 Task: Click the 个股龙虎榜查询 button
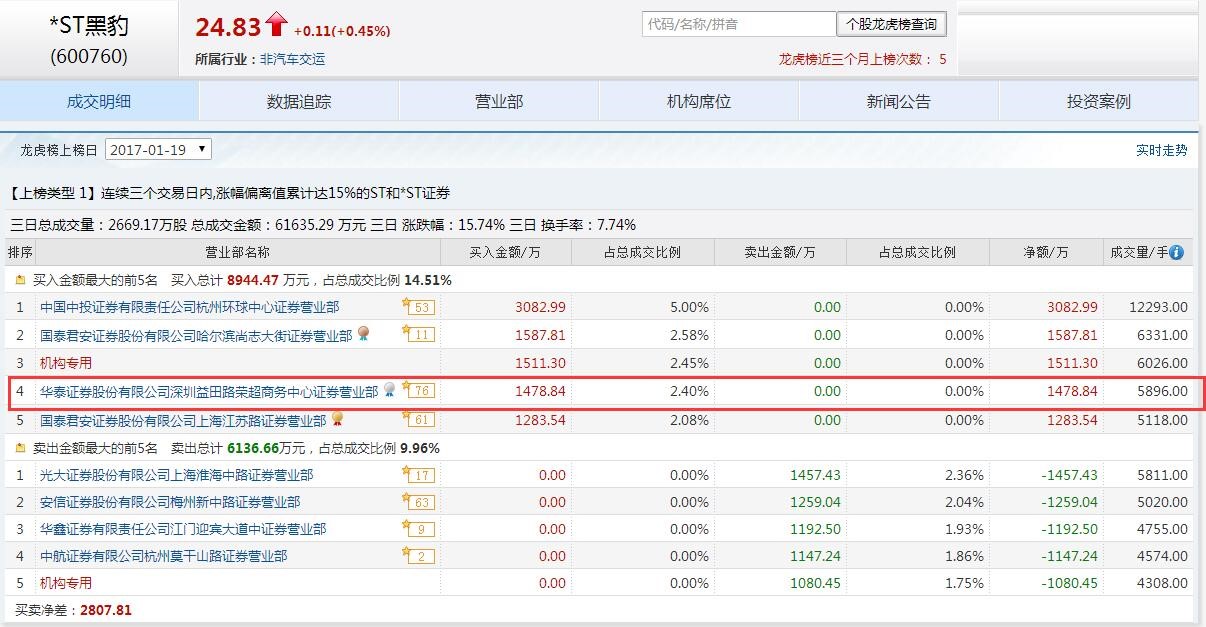coord(890,23)
